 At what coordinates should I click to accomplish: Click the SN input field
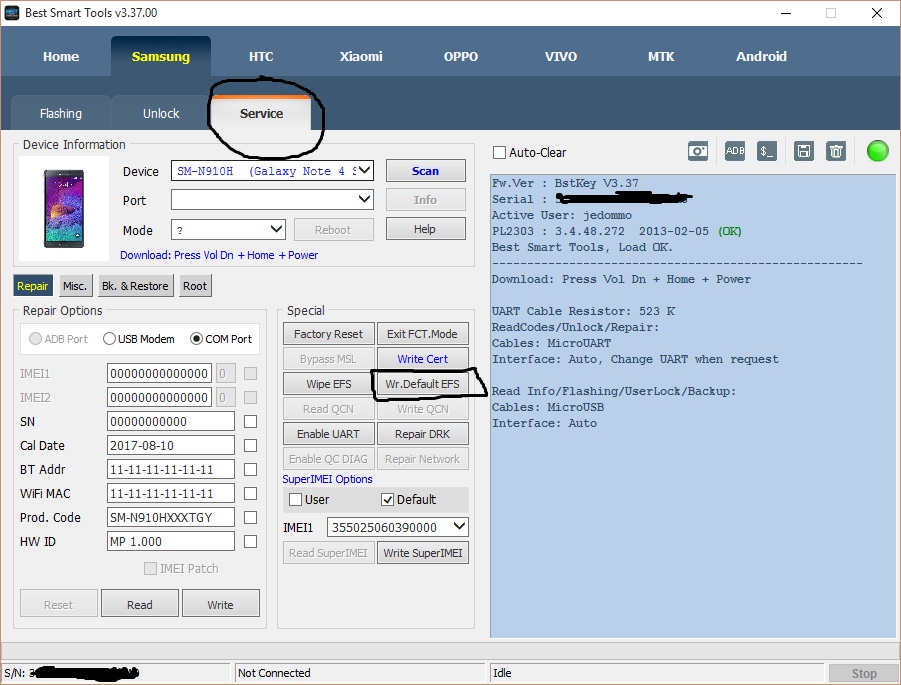pos(171,421)
